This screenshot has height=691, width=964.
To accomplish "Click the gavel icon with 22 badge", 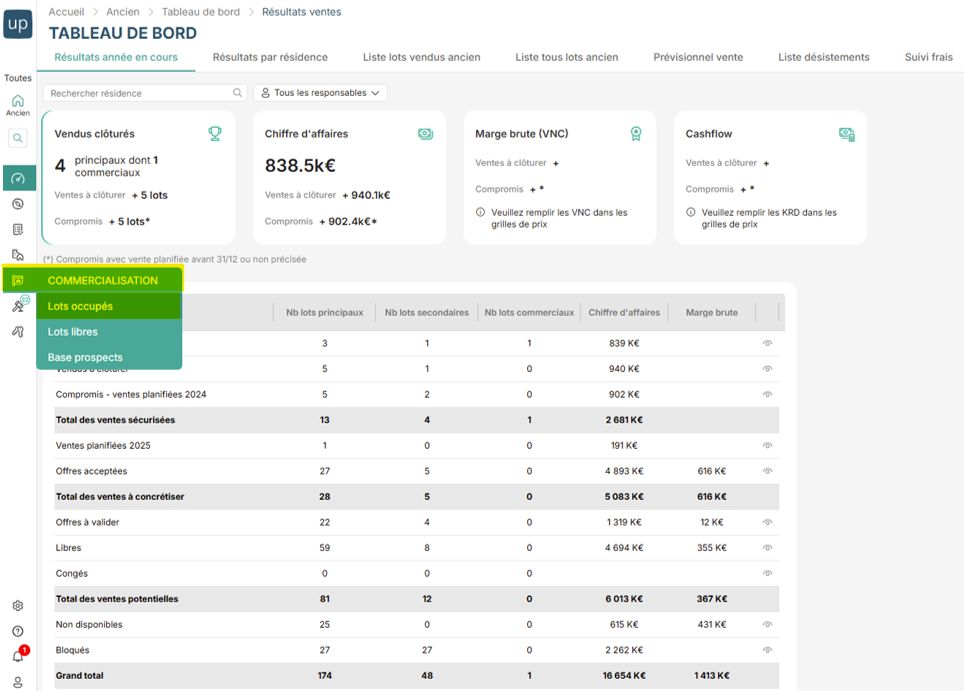I will 18,306.
